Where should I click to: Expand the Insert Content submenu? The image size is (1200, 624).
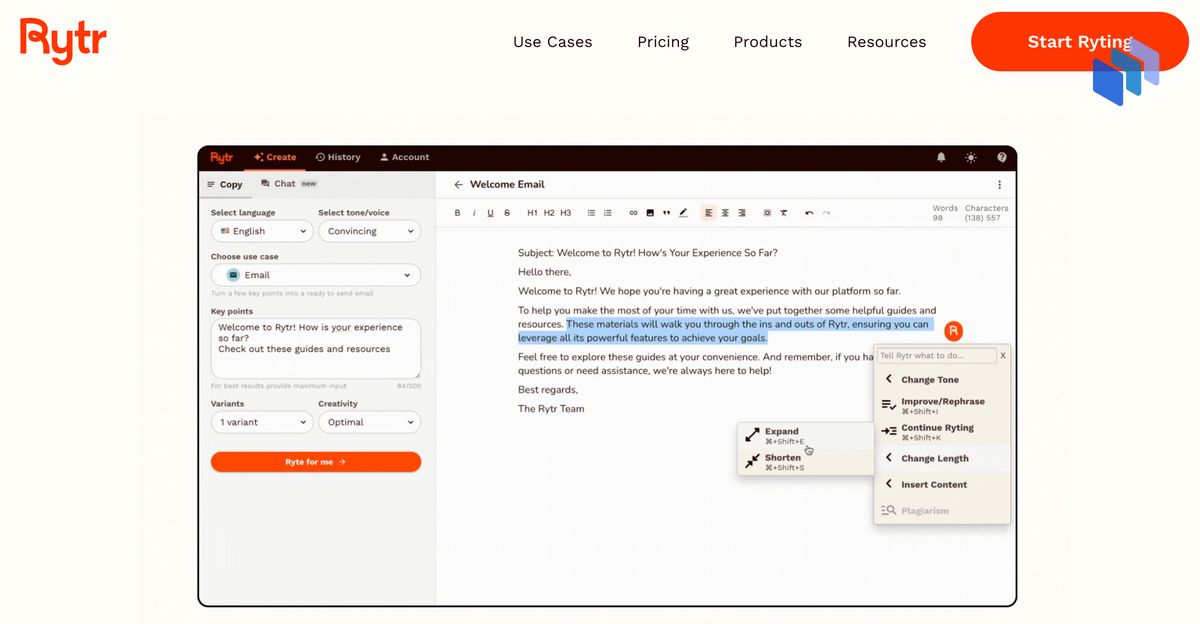(x=942, y=484)
